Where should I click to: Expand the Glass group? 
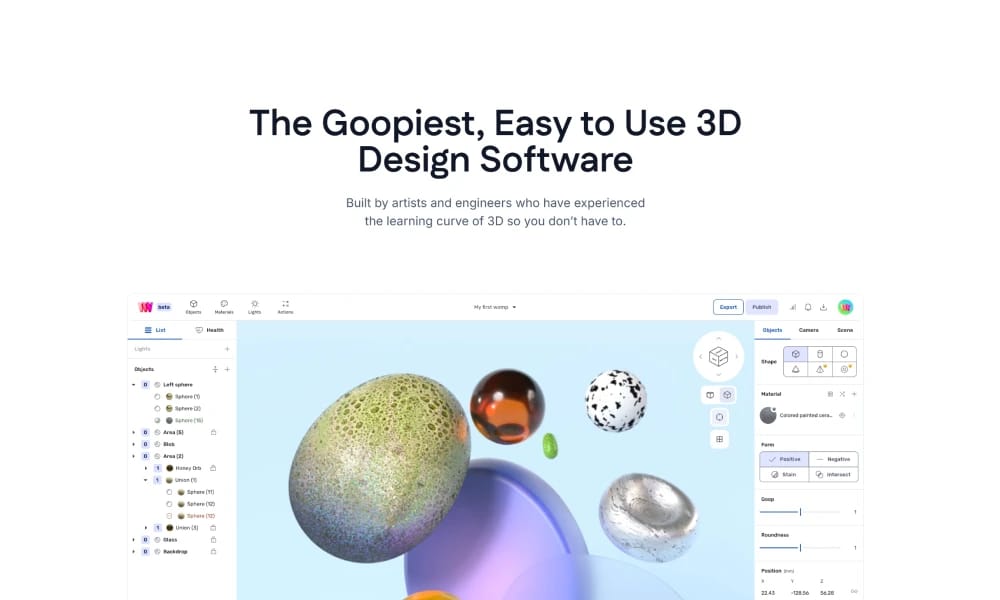[134, 539]
